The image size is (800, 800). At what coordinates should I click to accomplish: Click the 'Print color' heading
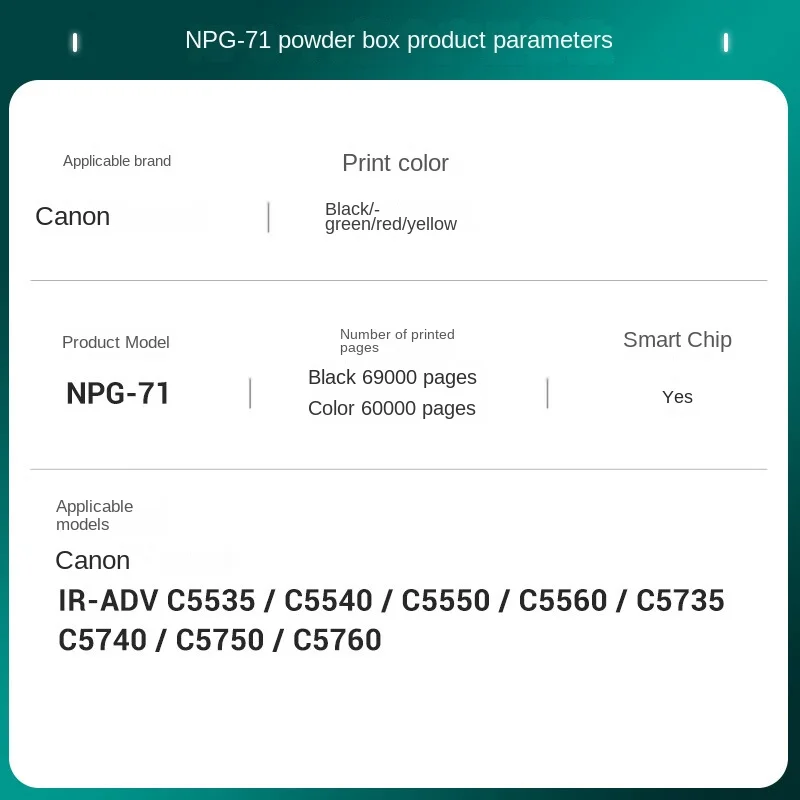coord(395,163)
